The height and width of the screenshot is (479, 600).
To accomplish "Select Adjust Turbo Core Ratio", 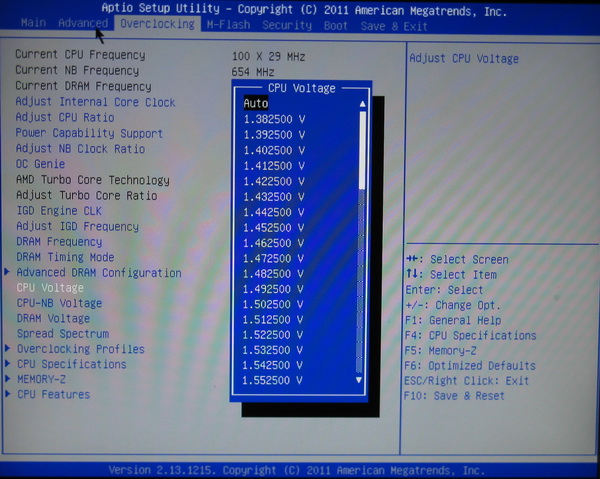I will pos(86,196).
